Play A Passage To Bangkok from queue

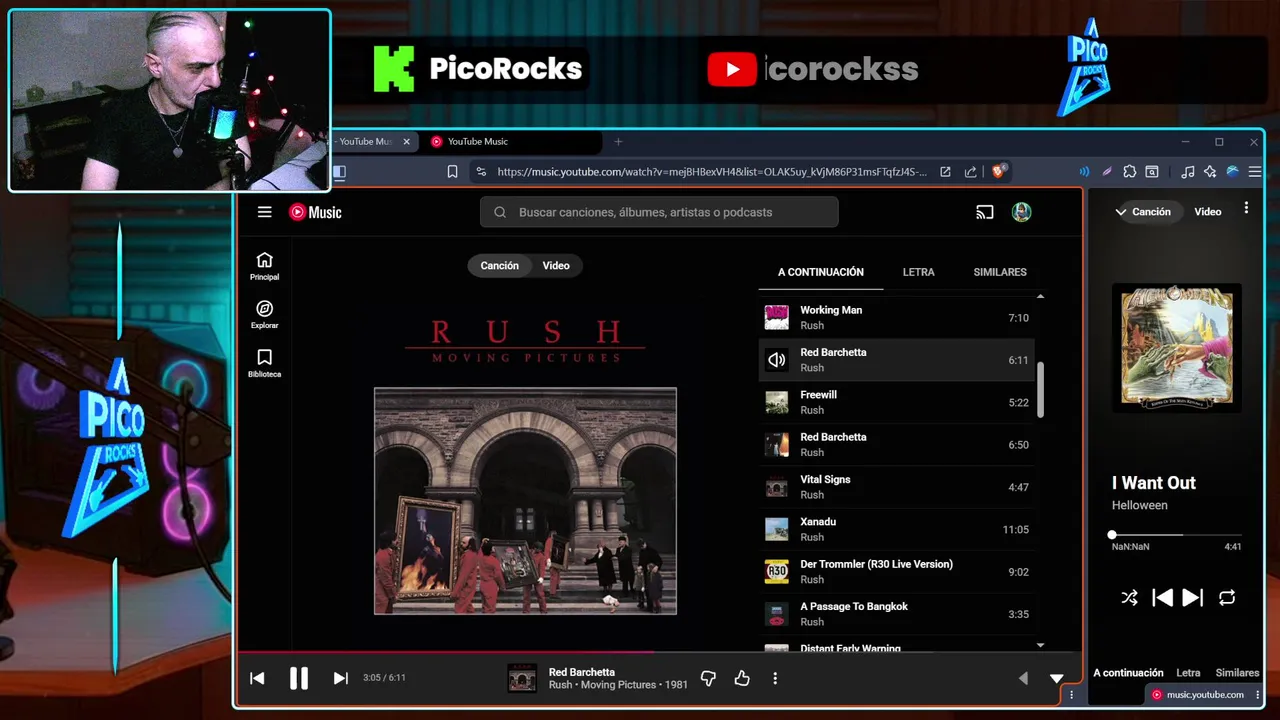click(x=896, y=614)
